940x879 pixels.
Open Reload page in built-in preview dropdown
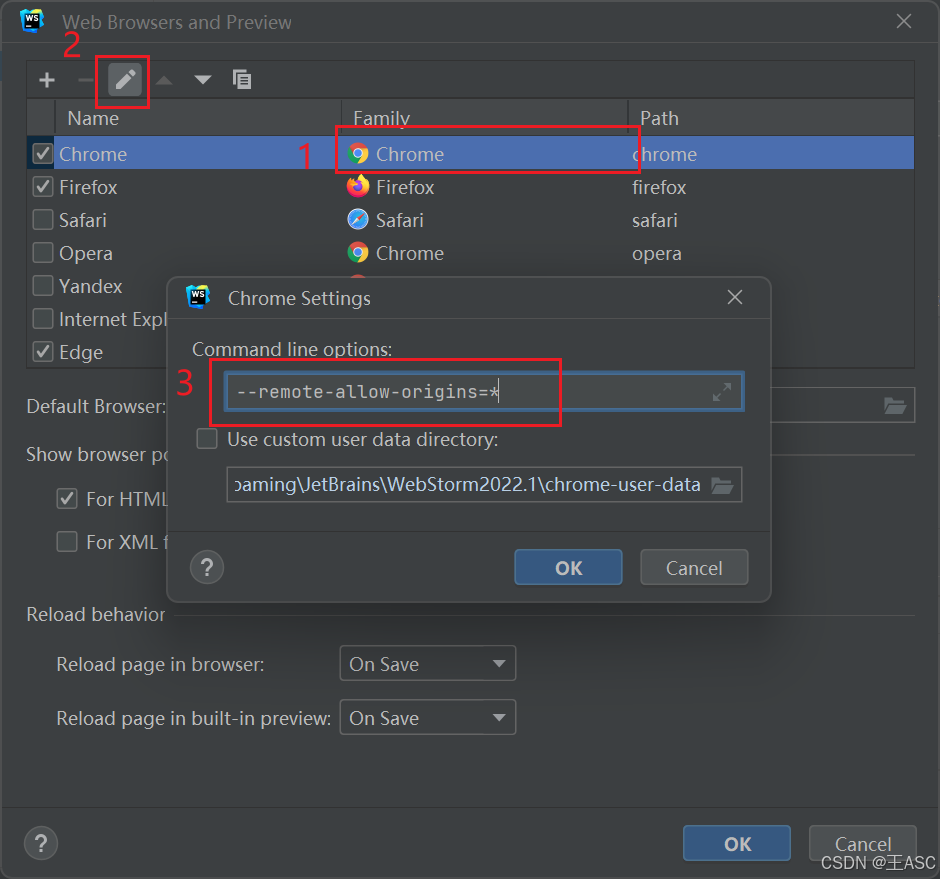coord(427,718)
